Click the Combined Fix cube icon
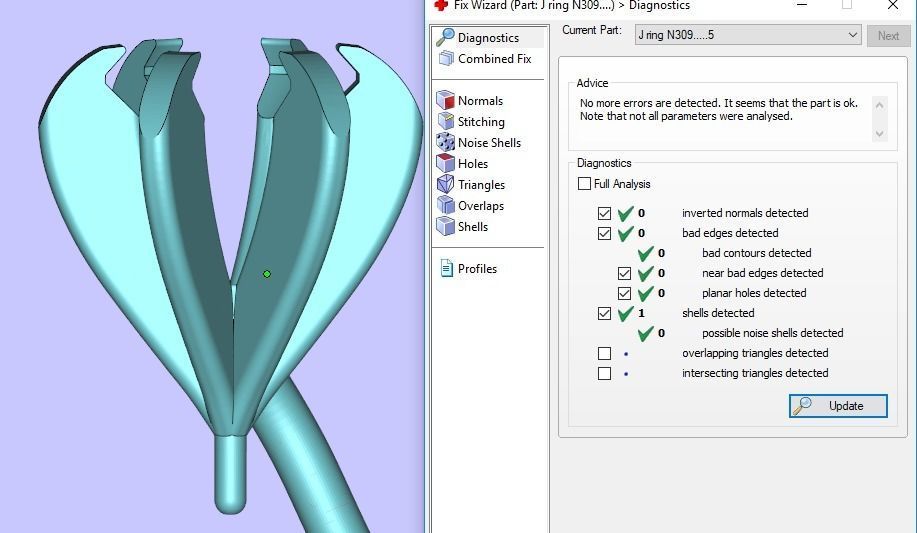Screen dimensions: 917x533 click(446, 59)
